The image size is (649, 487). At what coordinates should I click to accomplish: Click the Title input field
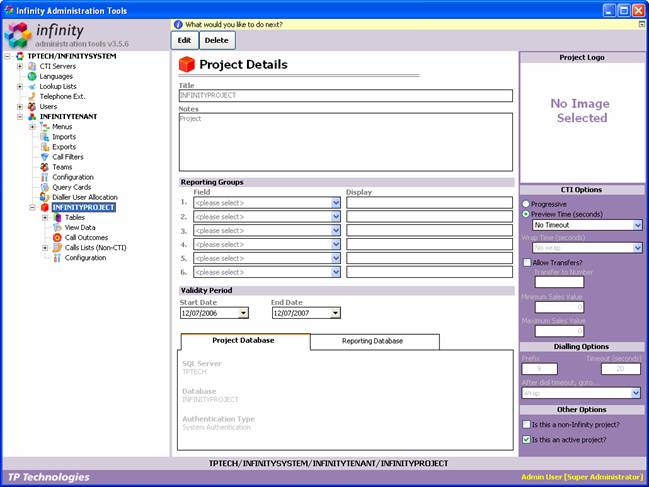(x=346, y=96)
